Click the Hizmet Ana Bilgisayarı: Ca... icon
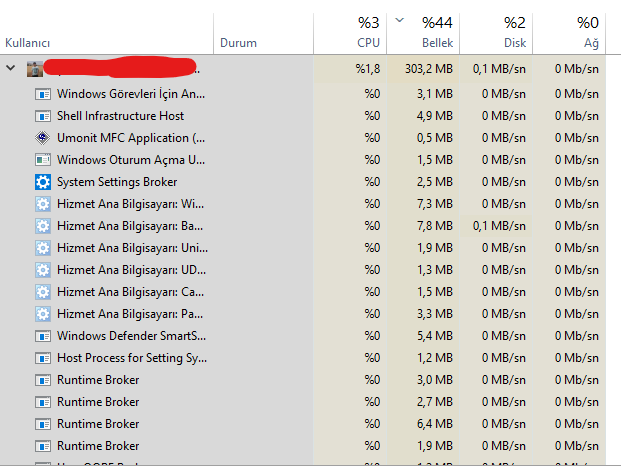 43,292
